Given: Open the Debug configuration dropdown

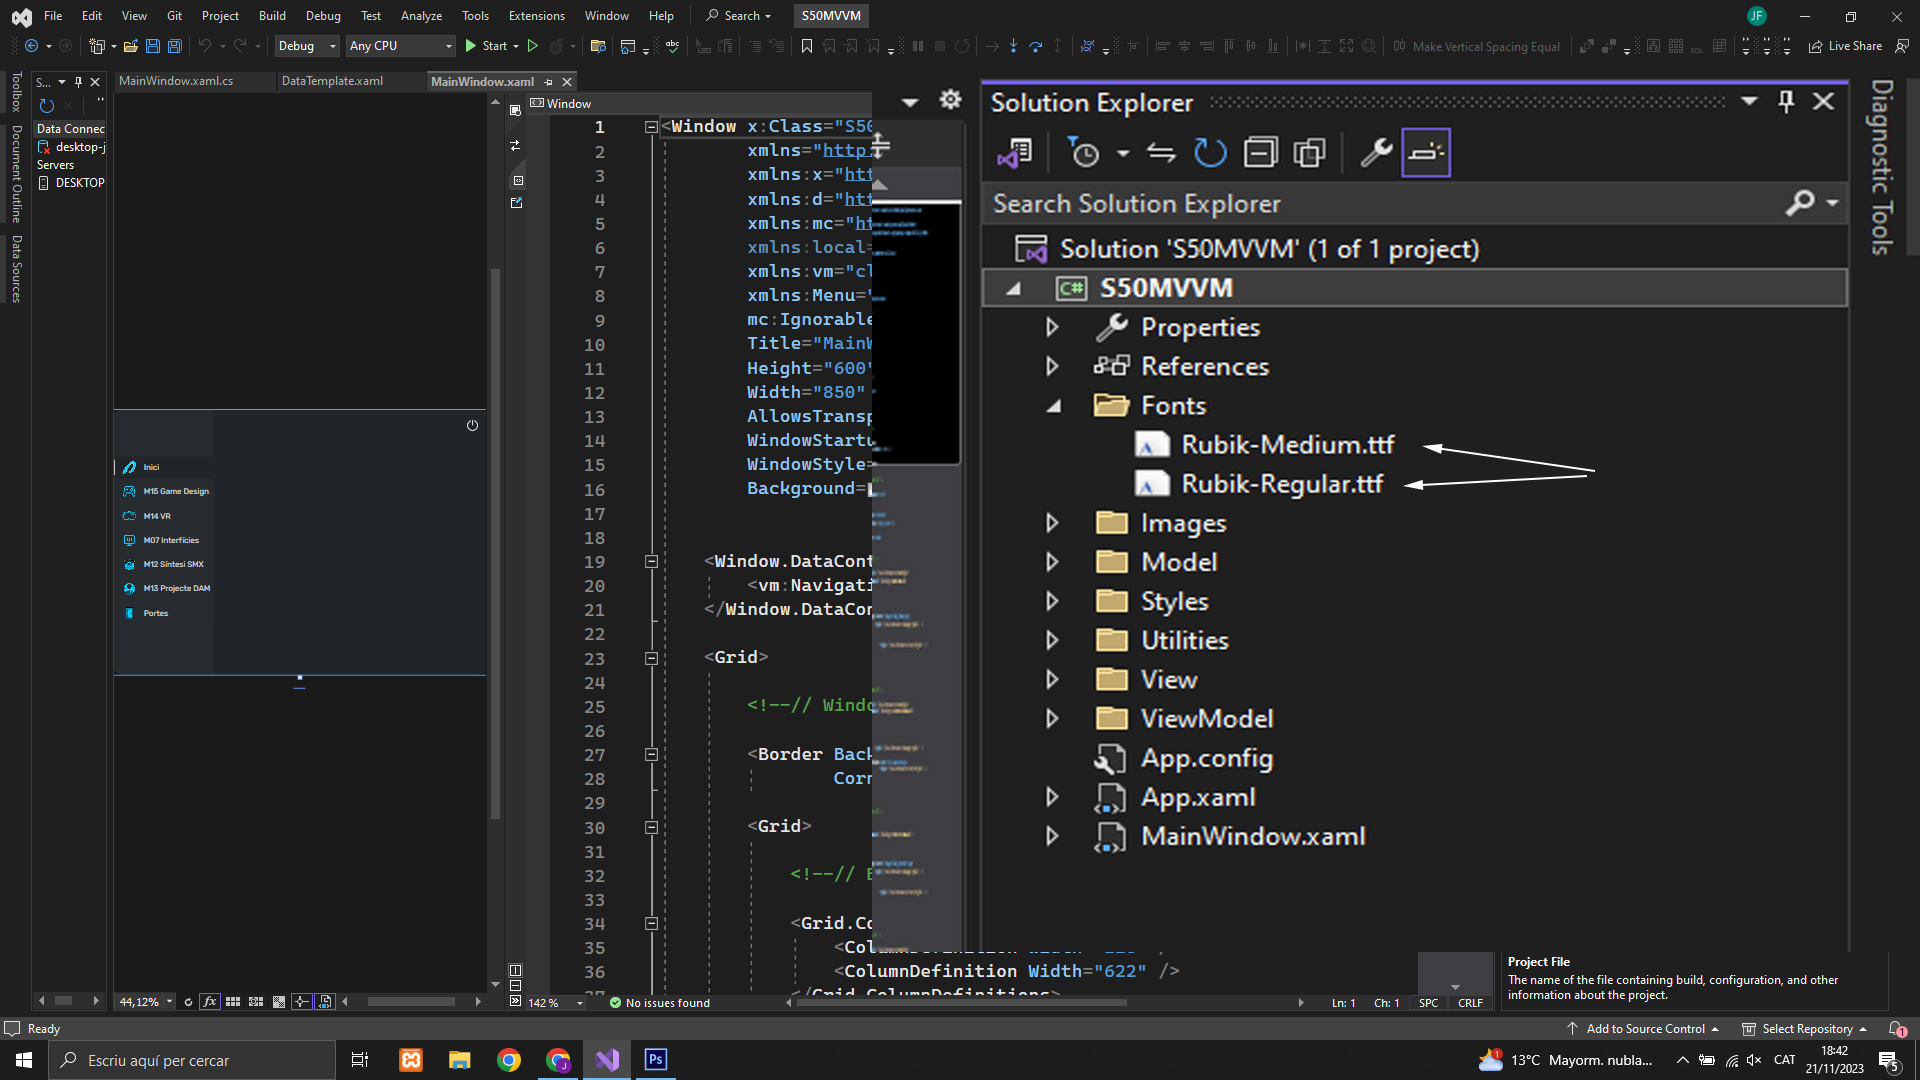Looking at the screenshot, I should 306,46.
